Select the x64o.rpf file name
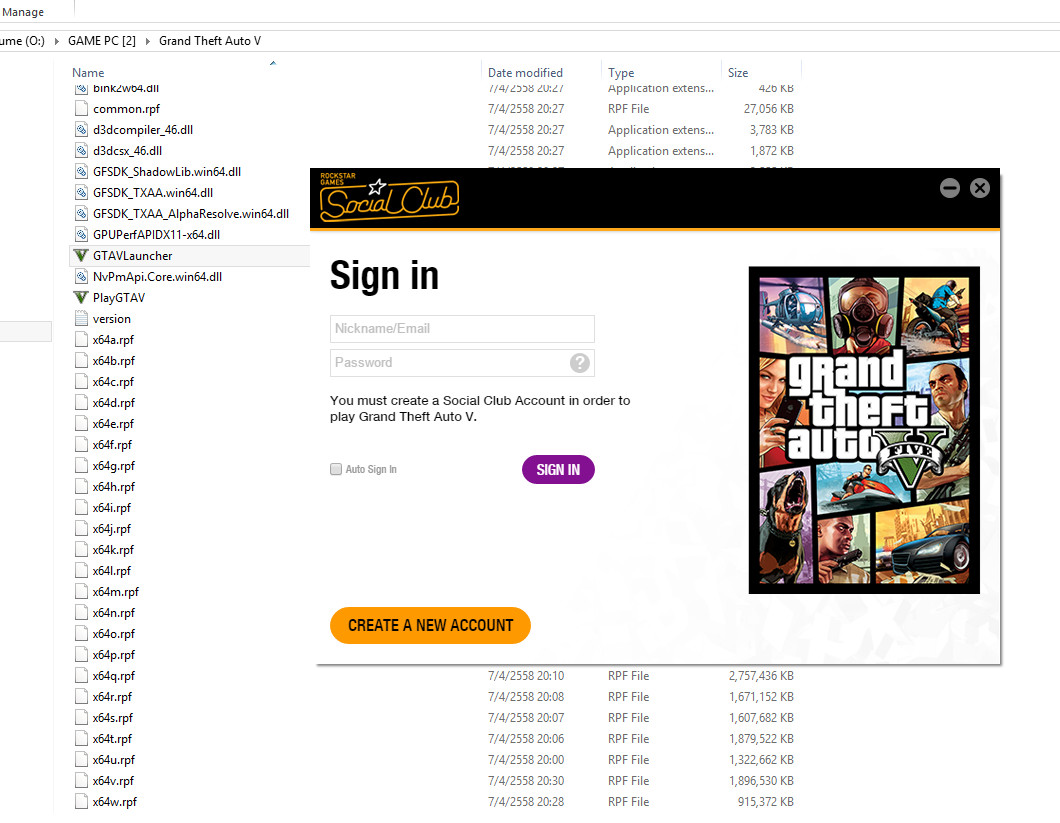The image size is (1060, 823). click(x=114, y=634)
